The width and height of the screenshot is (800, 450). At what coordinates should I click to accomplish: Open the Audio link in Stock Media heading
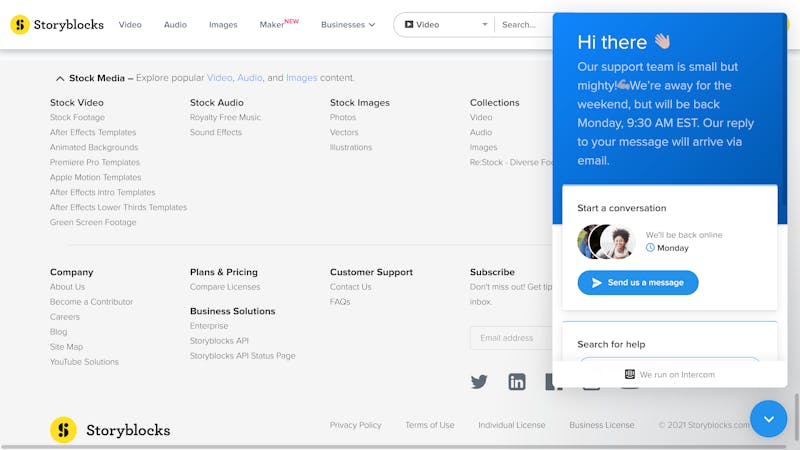click(250, 78)
